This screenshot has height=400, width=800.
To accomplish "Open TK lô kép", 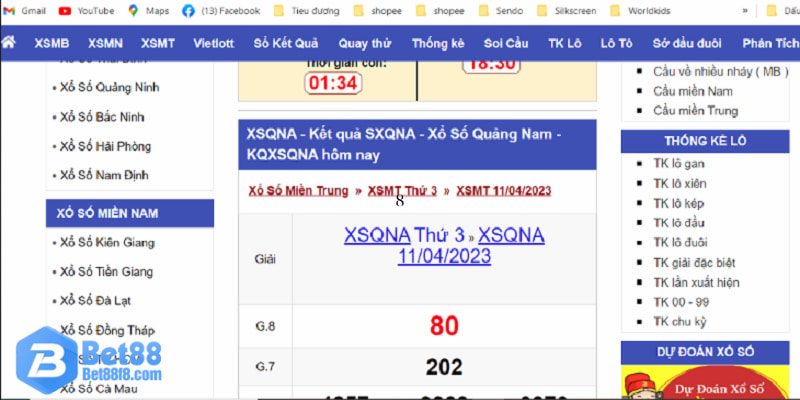I will click(x=679, y=204).
